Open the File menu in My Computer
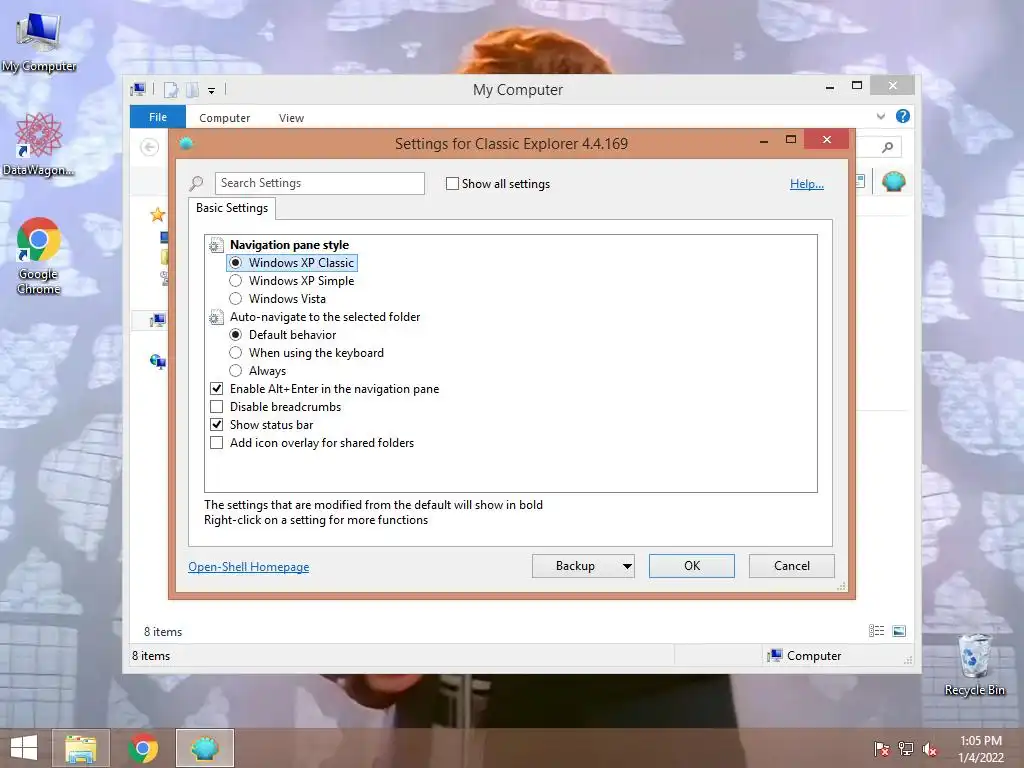Viewport: 1024px width, 768px height. (158, 117)
